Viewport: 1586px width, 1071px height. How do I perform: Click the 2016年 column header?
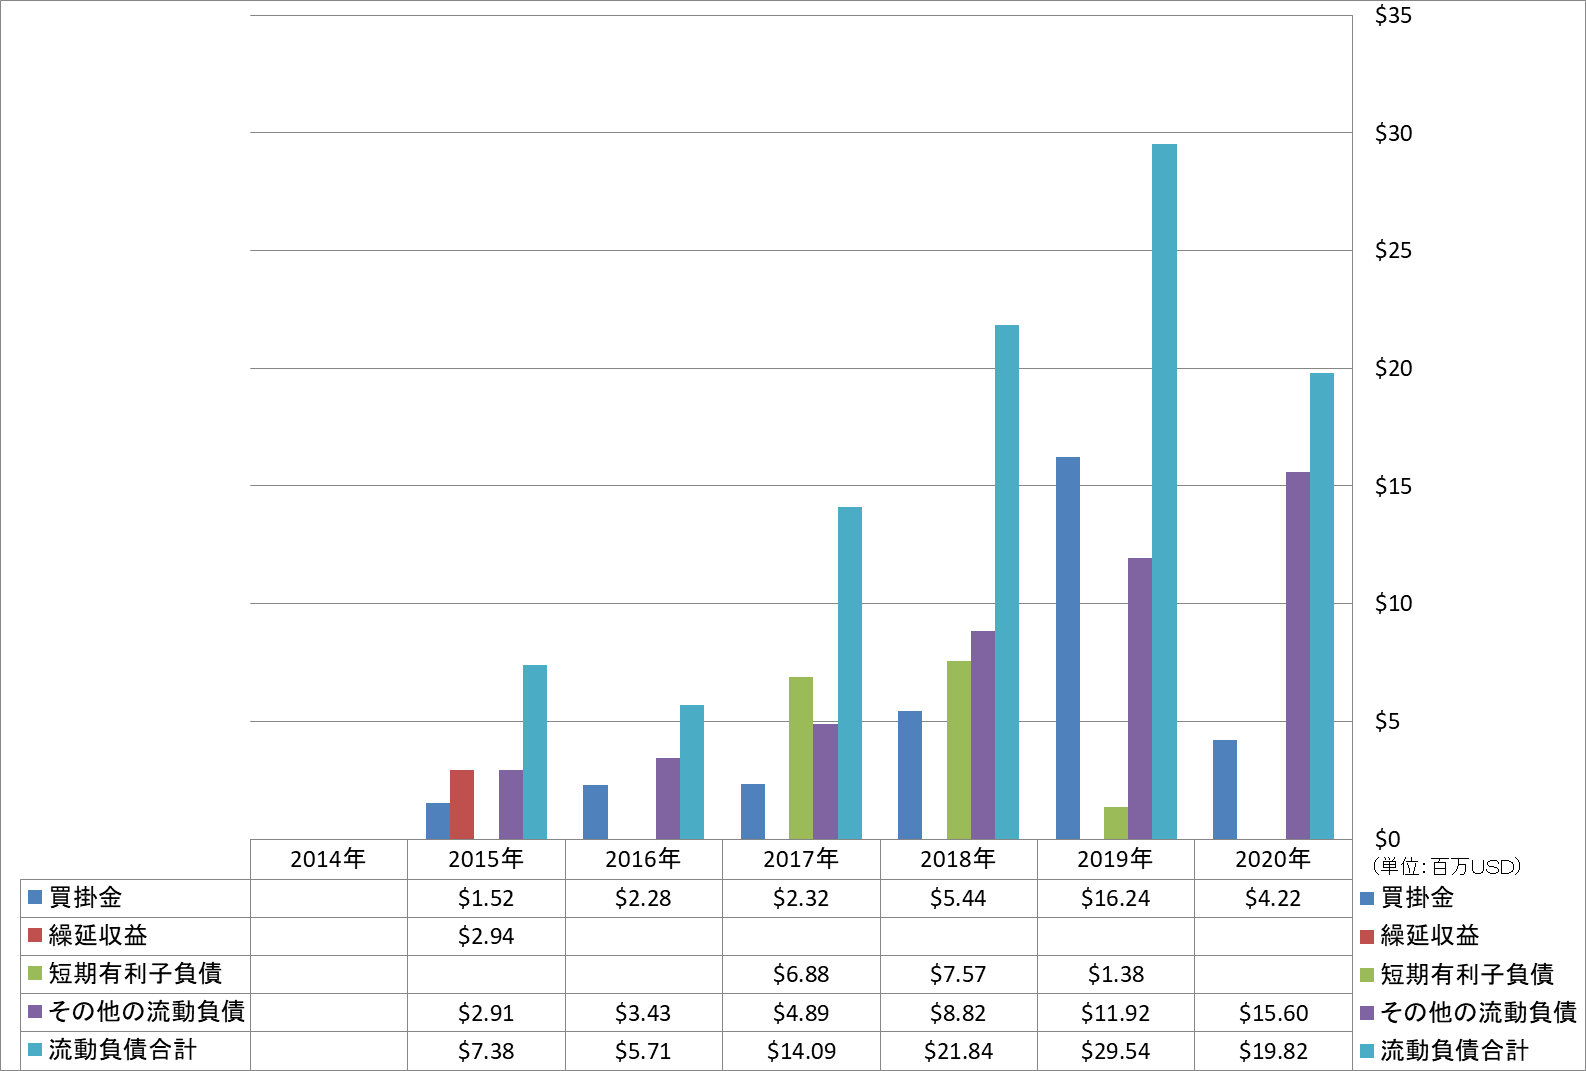643,859
